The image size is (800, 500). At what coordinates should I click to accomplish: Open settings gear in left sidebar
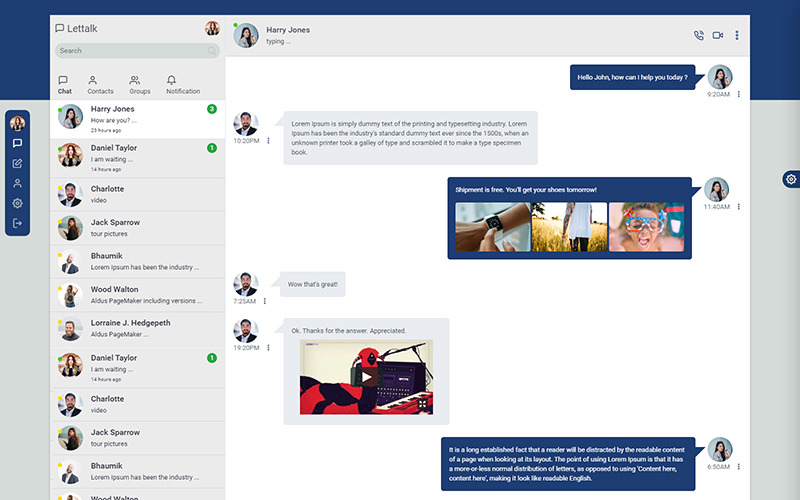pyautogui.click(x=17, y=203)
